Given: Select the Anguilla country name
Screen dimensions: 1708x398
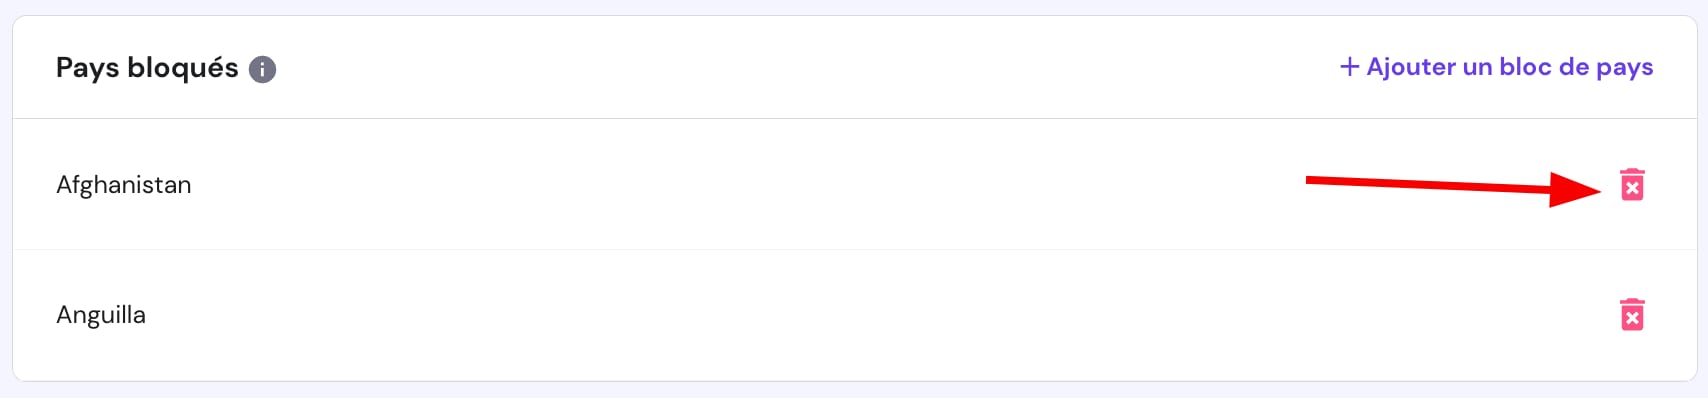Looking at the screenshot, I should point(101,315).
